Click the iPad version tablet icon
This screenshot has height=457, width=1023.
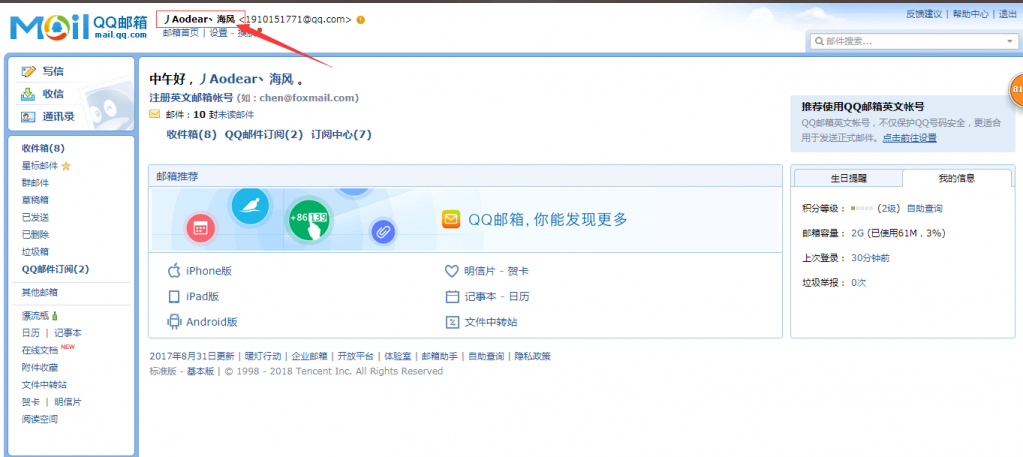pos(174,297)
